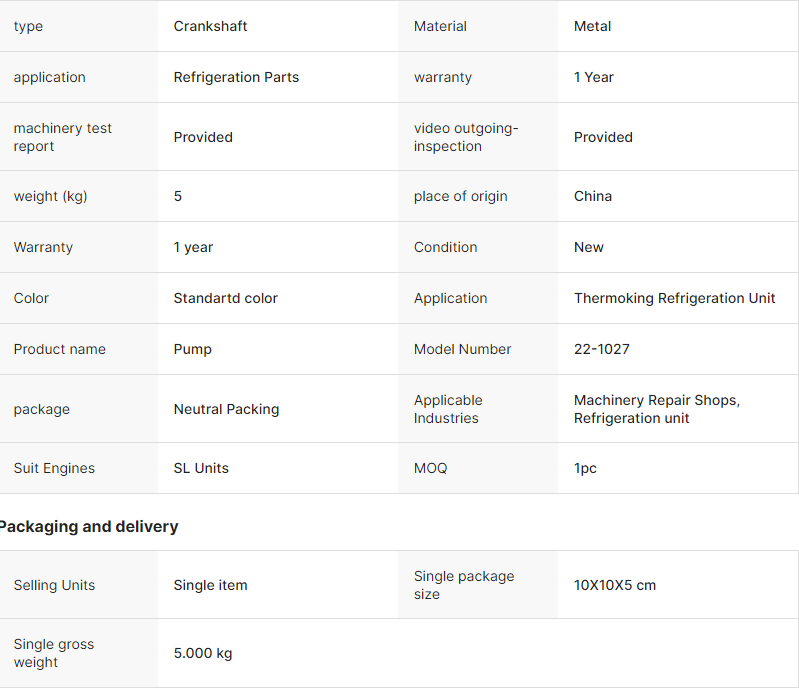The height and width of the screenshot is (692, 799).
Task: Click the Refrigeration Parts cell
Action: coord(236,77)
